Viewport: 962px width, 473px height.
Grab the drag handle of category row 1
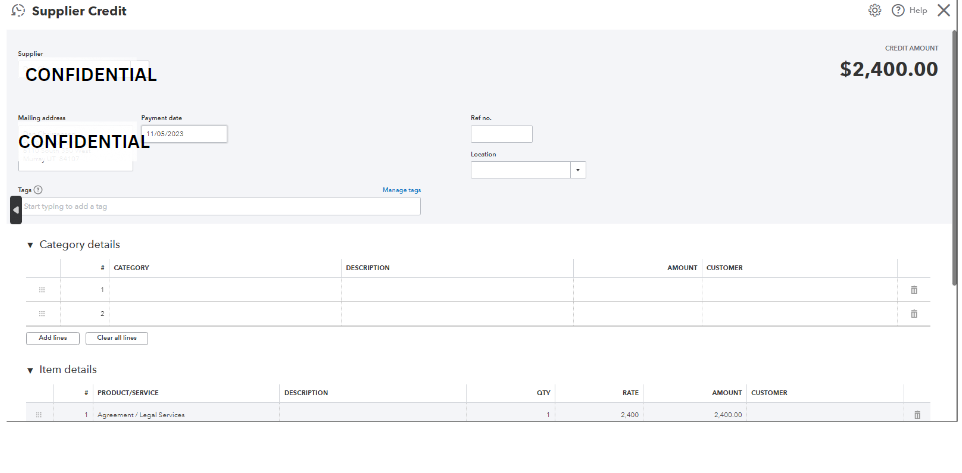[42, 290]
